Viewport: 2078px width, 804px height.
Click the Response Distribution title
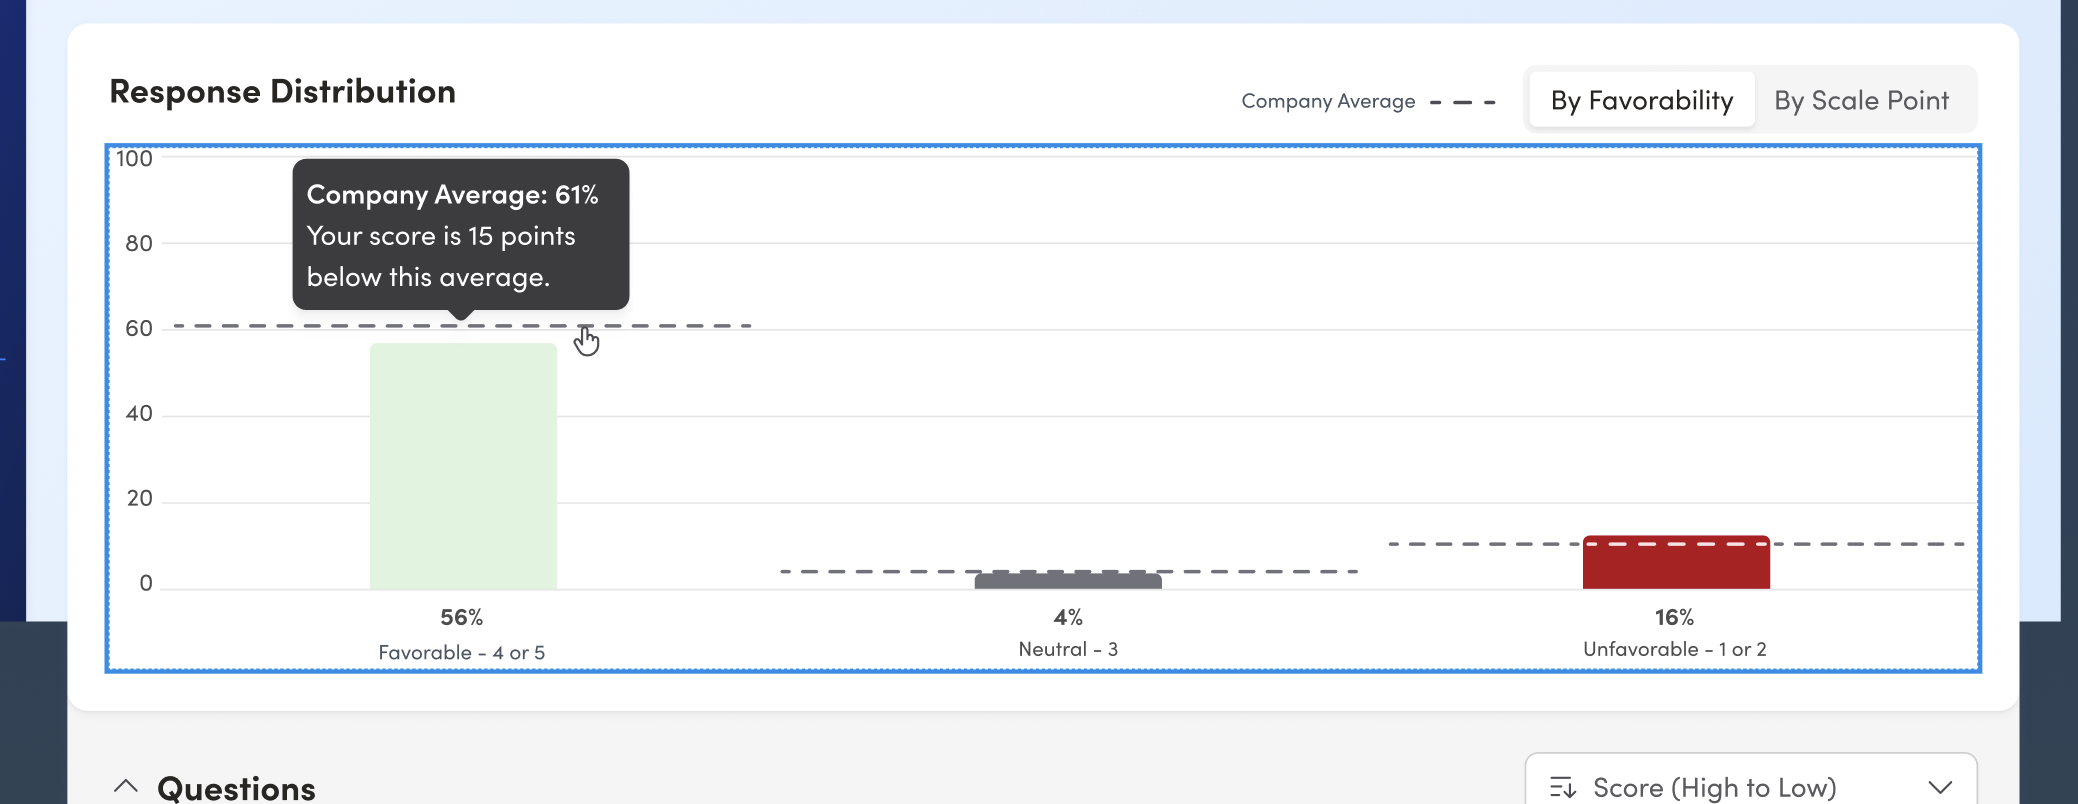click(283, 91)
